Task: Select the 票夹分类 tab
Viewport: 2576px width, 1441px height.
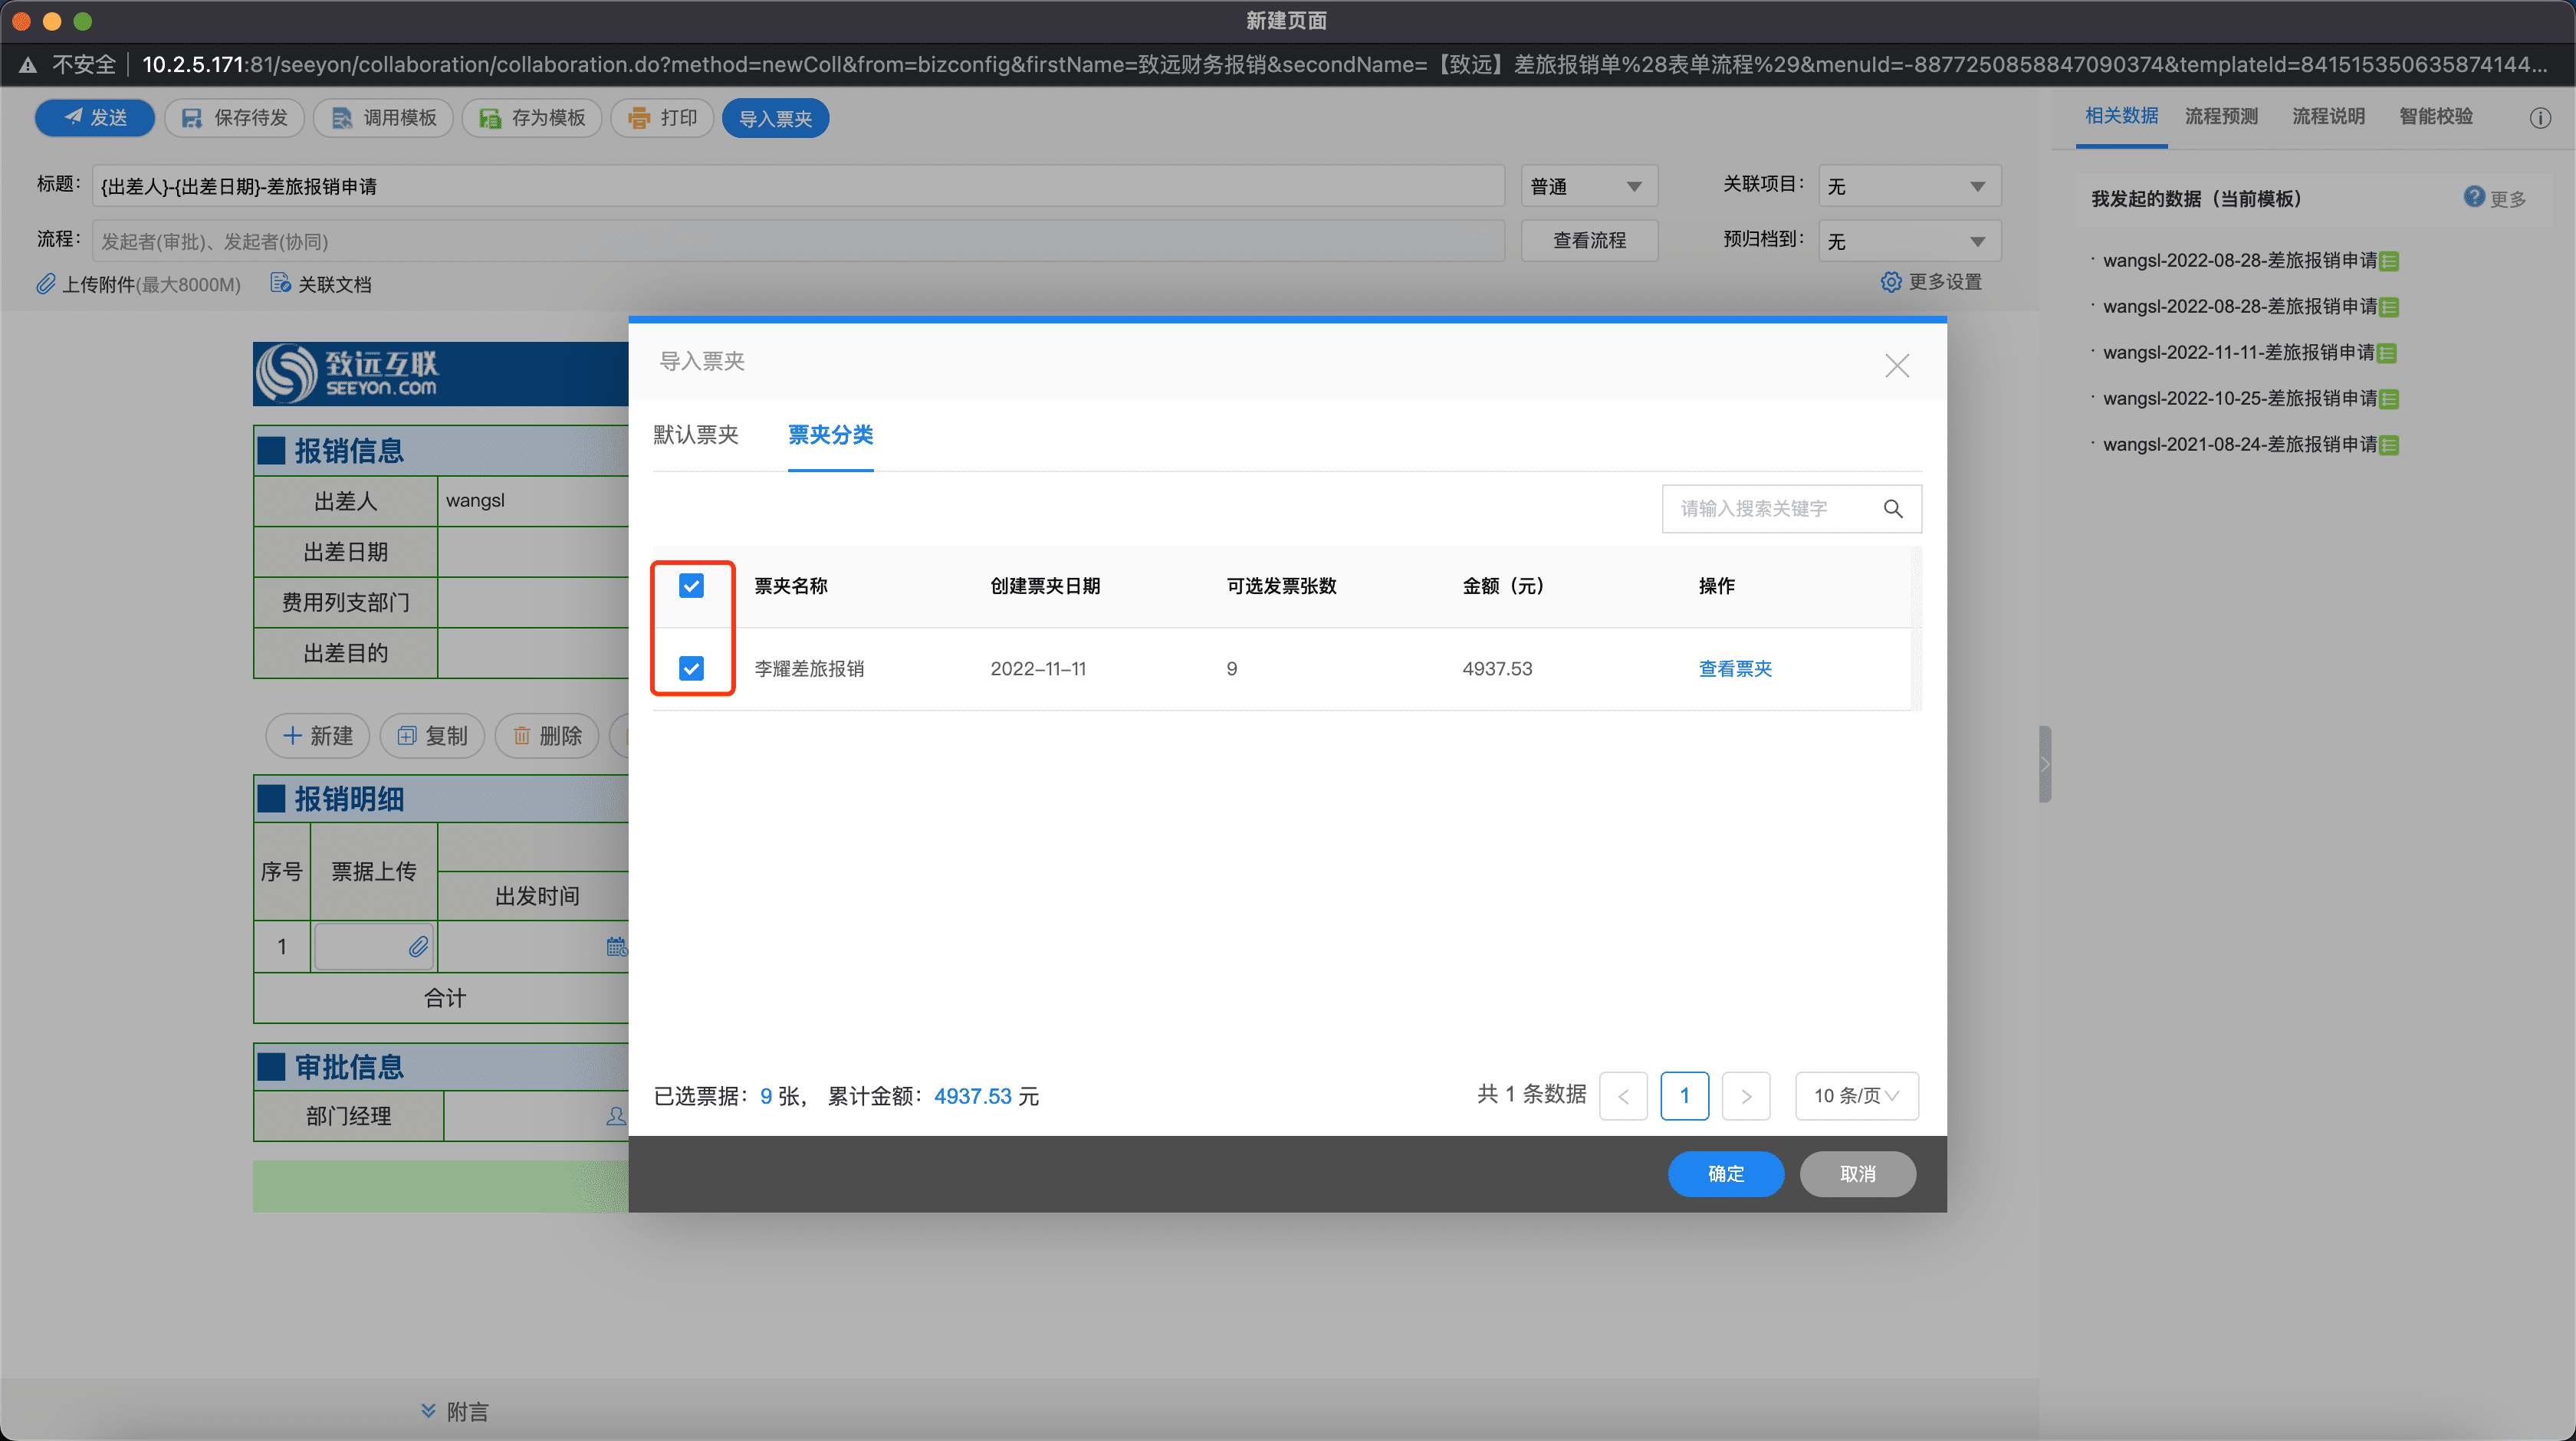Action: pos(830,435)
